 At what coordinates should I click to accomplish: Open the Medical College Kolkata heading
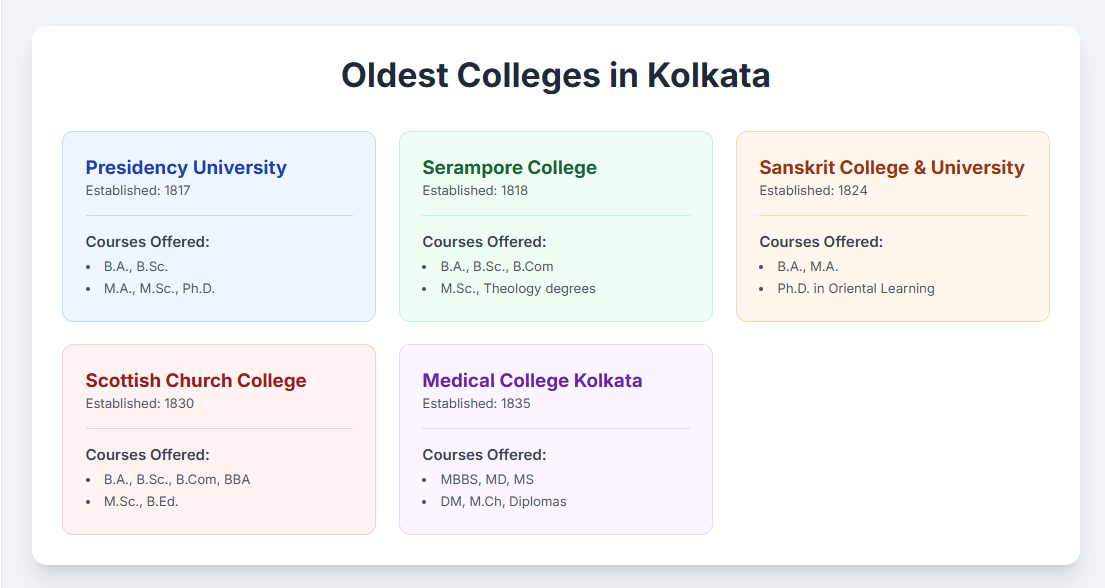[532, 380]
